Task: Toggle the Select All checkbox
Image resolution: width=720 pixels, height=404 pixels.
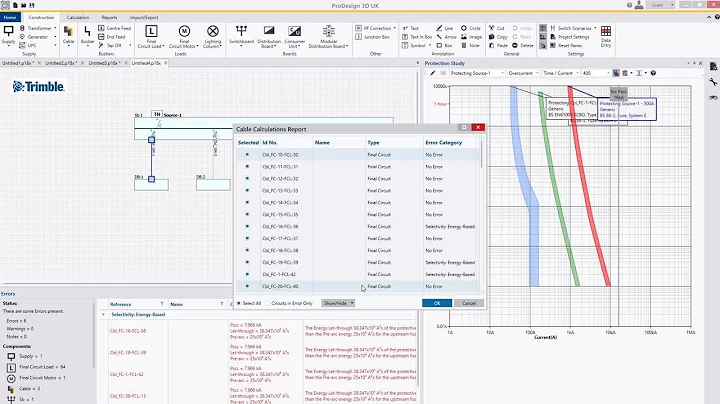Action: coord(239,303)
